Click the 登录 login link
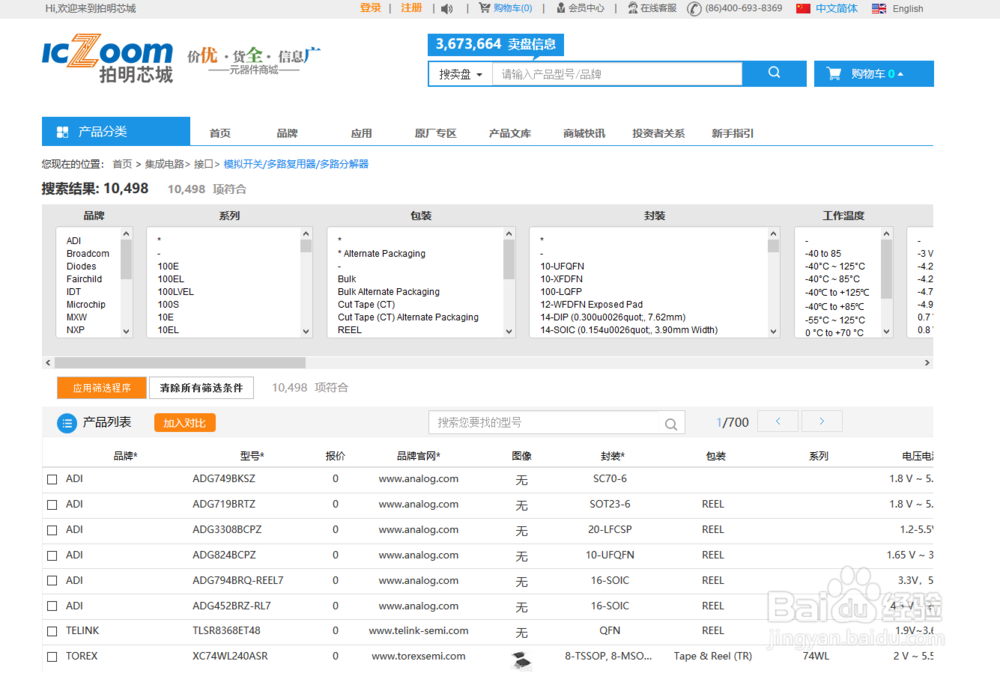 [x=370, y=8]
